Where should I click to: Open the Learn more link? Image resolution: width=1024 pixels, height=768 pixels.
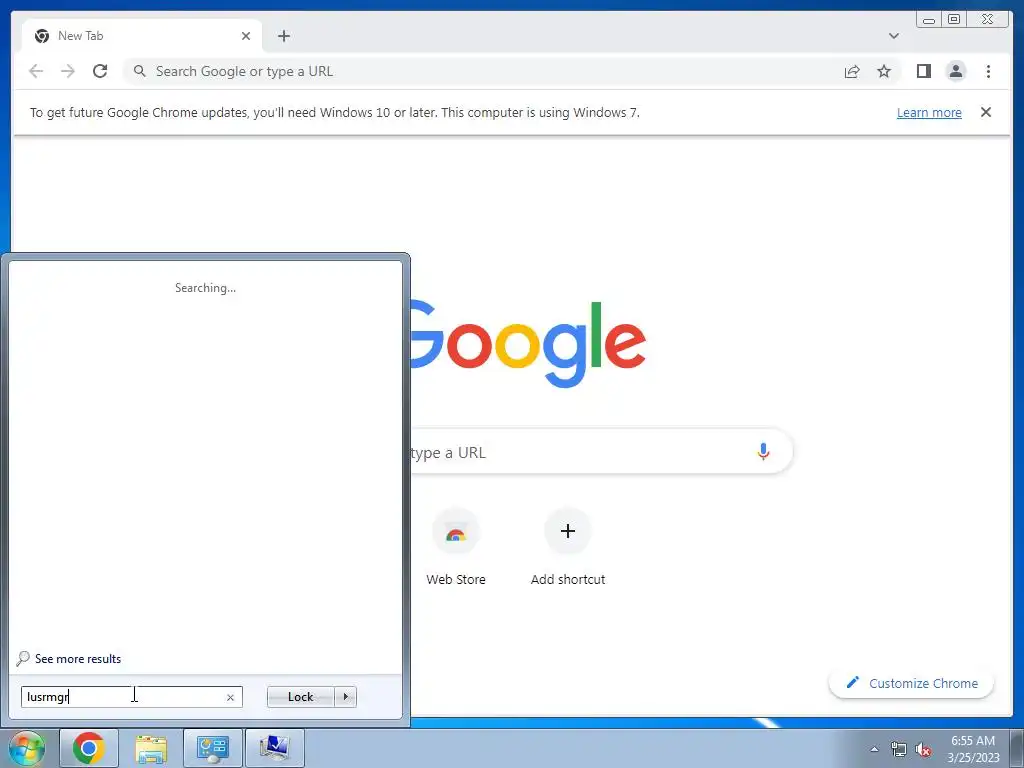929,112
